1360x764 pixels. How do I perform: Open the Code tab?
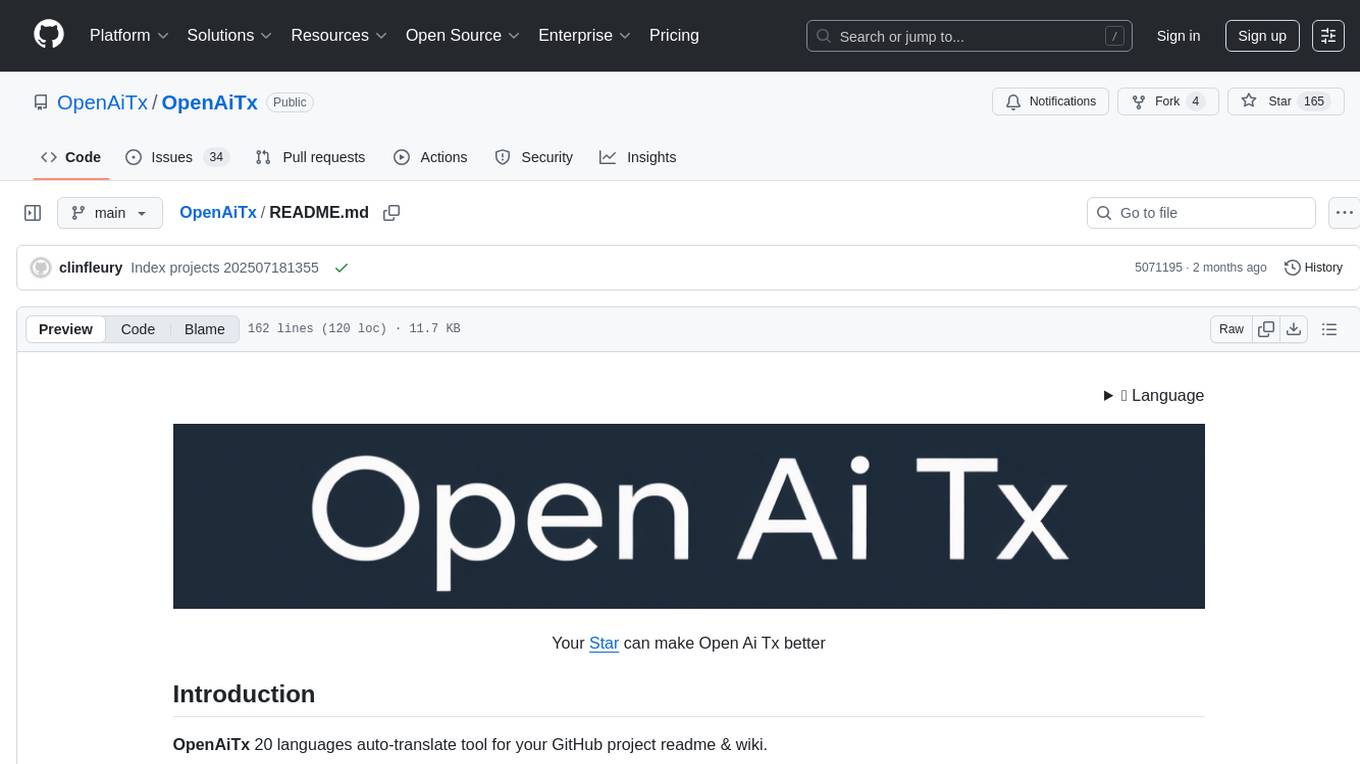[x=70, y=157]
